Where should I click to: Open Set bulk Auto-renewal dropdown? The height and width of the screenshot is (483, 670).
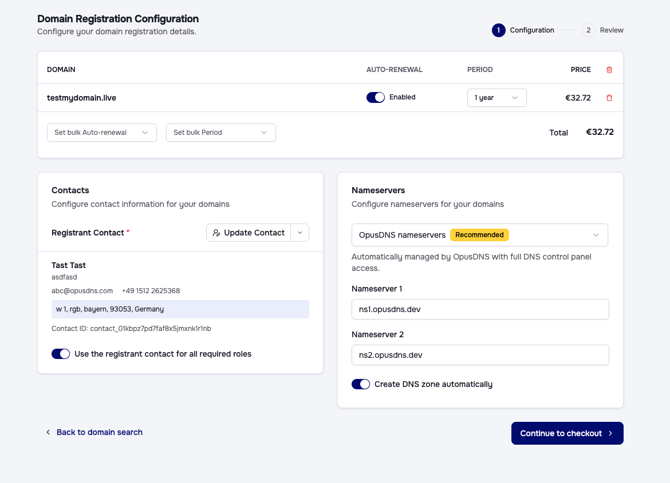102,133
